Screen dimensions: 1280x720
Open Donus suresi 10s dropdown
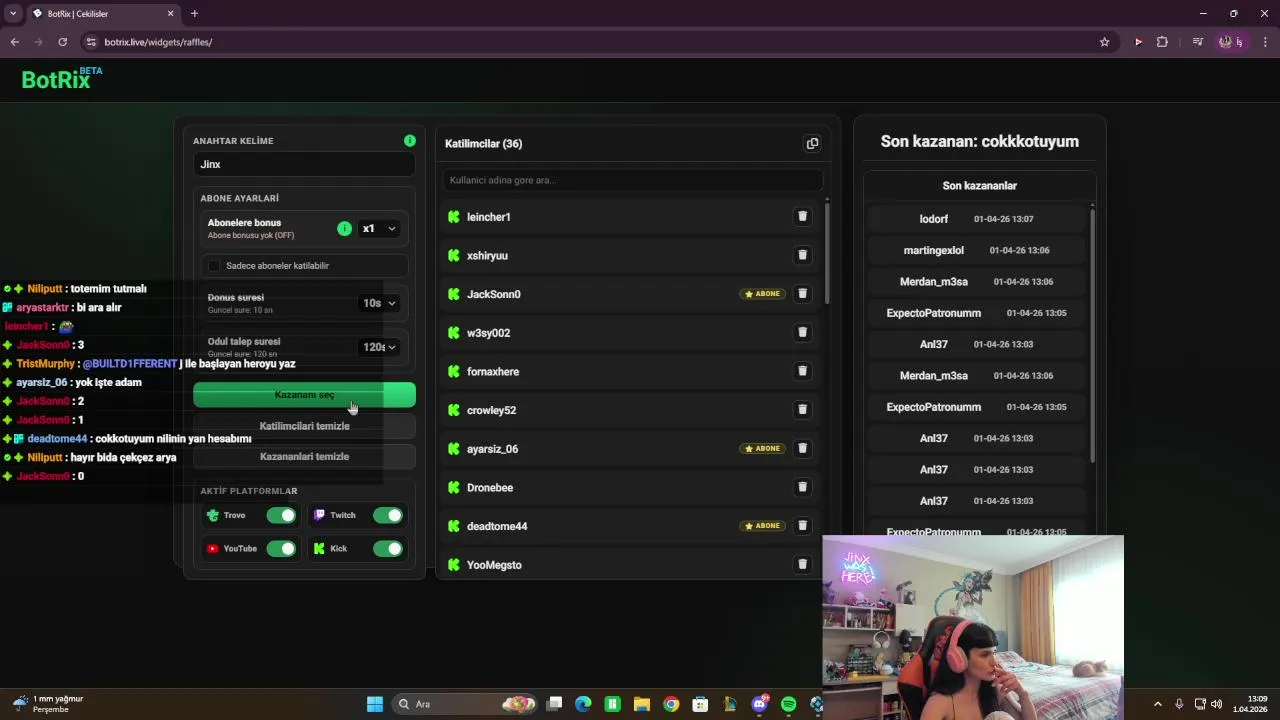click(x=379, y=303)
